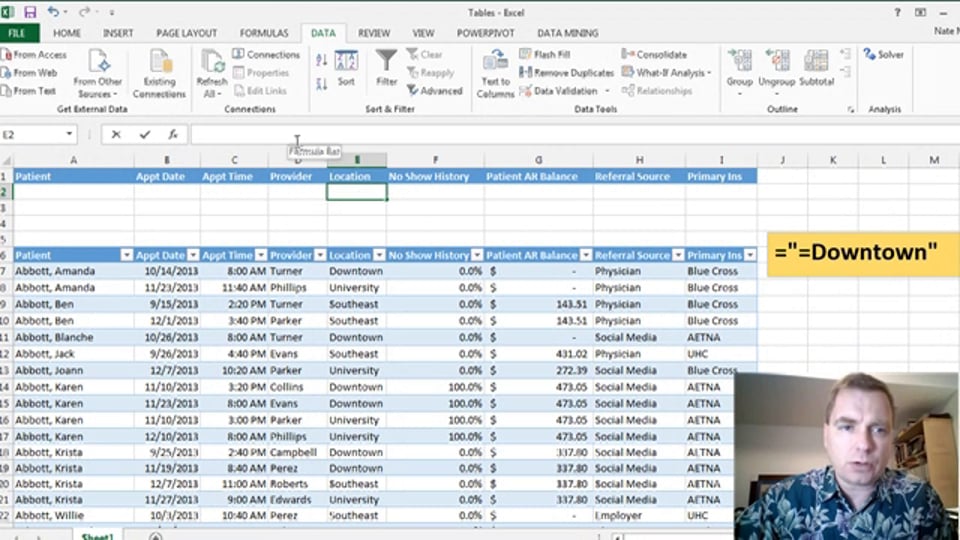Open Patient AR Balance filter dropdown
The height and width of the screenshot is (540, 960).
586,255
